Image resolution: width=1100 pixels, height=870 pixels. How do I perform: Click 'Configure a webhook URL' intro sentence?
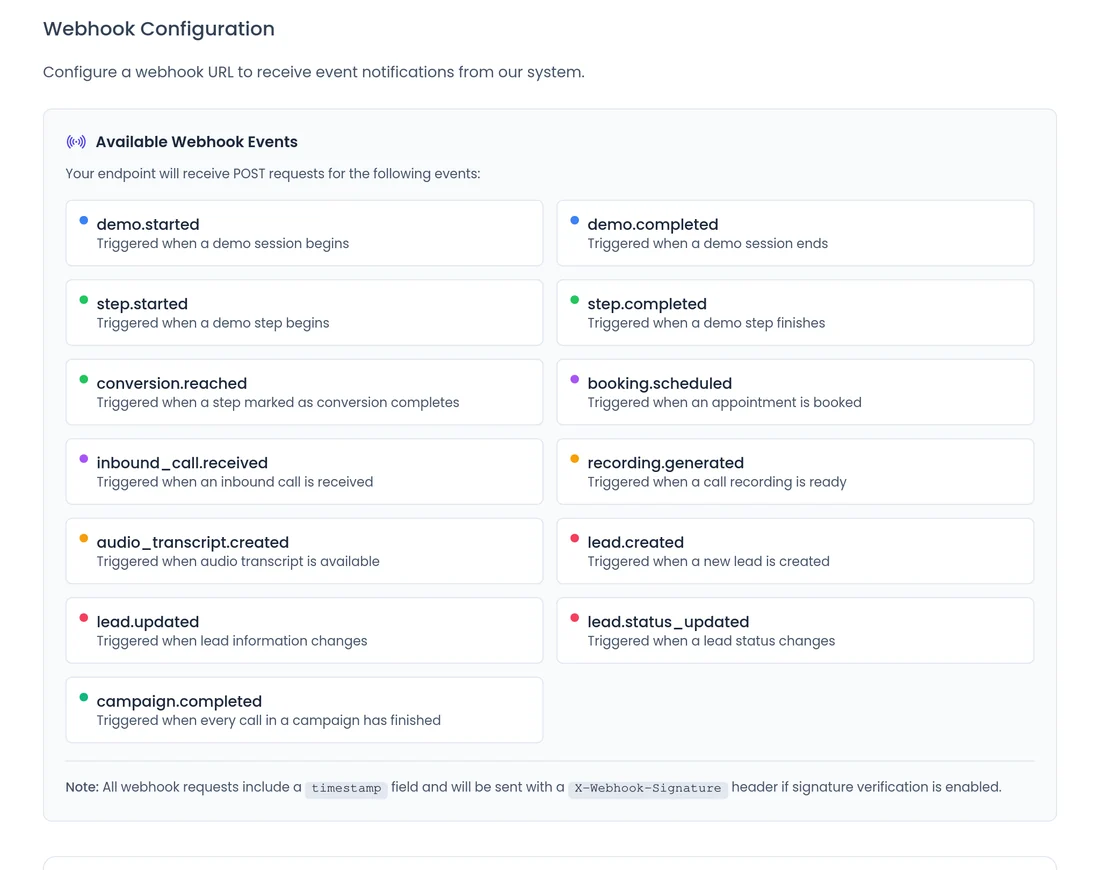[314, 72]
